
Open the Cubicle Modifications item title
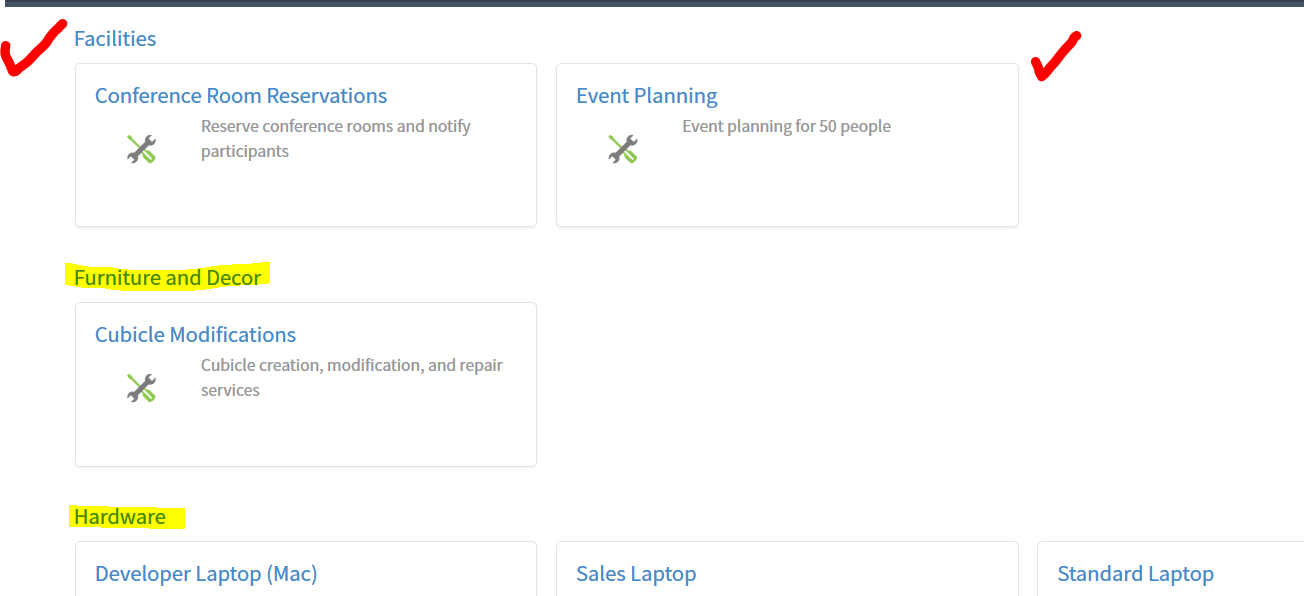click(196, 335)
